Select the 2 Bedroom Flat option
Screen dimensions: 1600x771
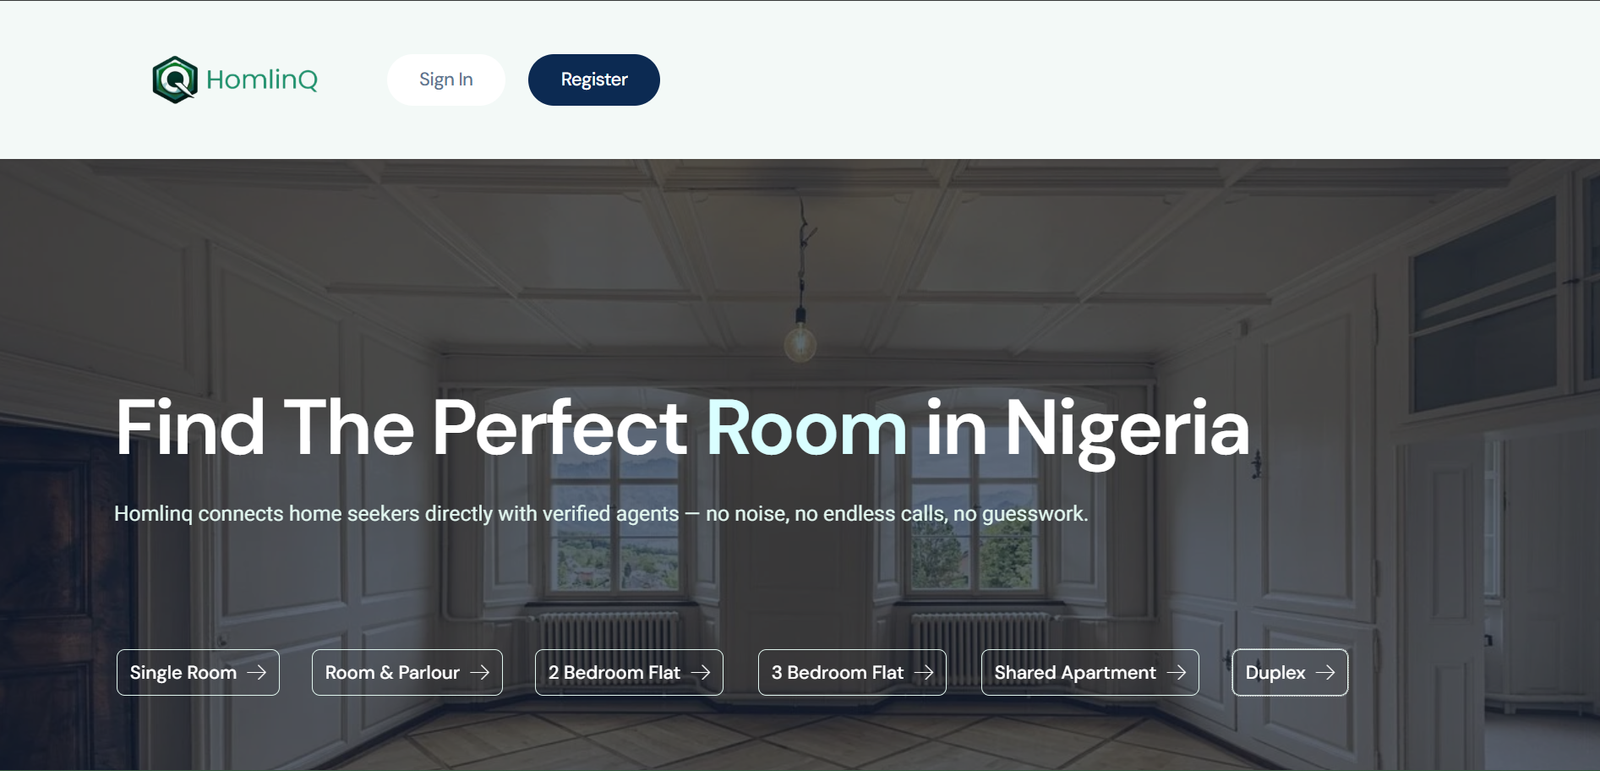pos(629,673)
